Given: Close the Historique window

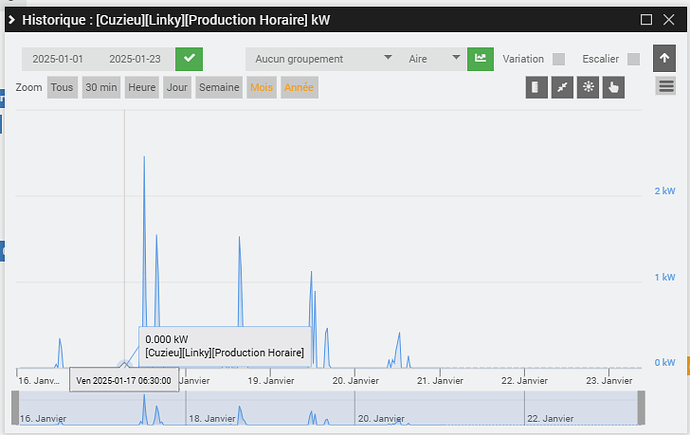Looking at the screenshot, I should pos(669,19).
